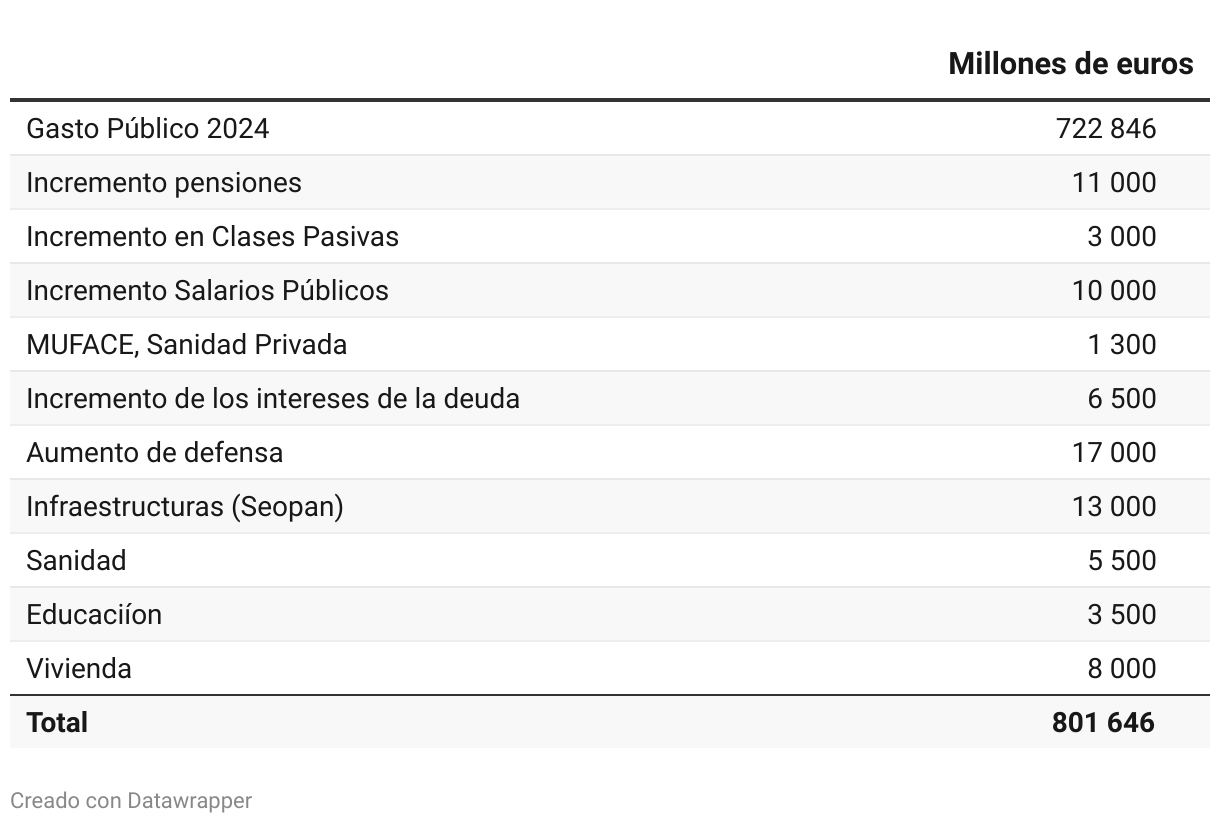The width and height of the screenshot is (1220, 824).
Task: Click the Educaciíon row label
Action: 94,615
